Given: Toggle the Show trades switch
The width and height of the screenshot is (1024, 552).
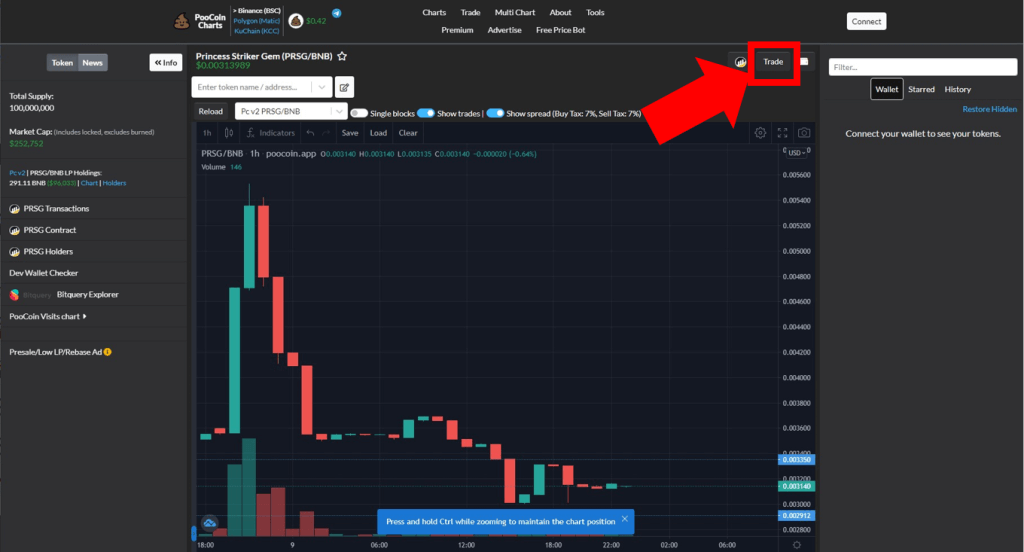Looking at the screenshot, I should tap(426, 113).
